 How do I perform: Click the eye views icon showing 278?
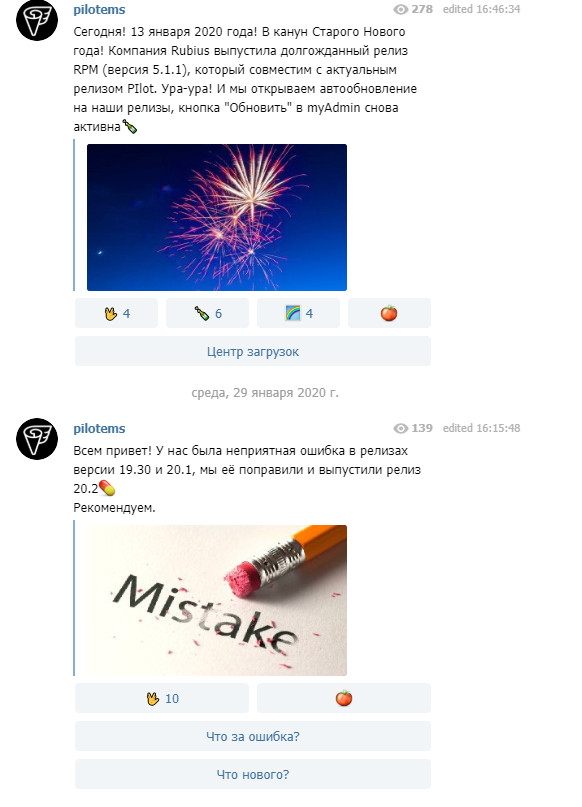coord(400,9)
